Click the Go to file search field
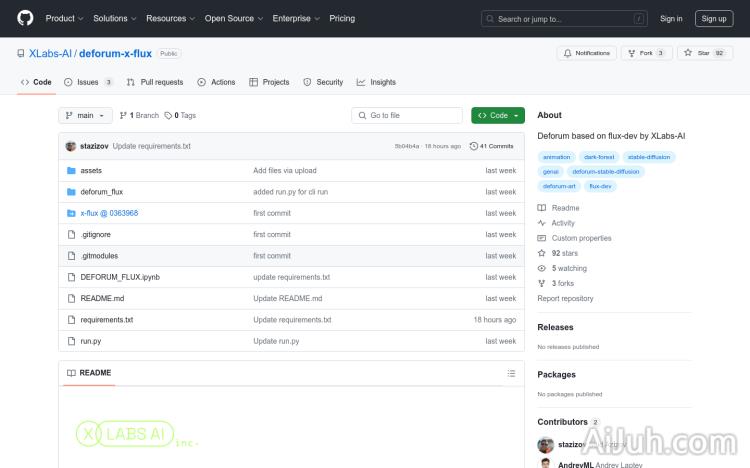Screen dimensions: 750x468 [407, 116]
